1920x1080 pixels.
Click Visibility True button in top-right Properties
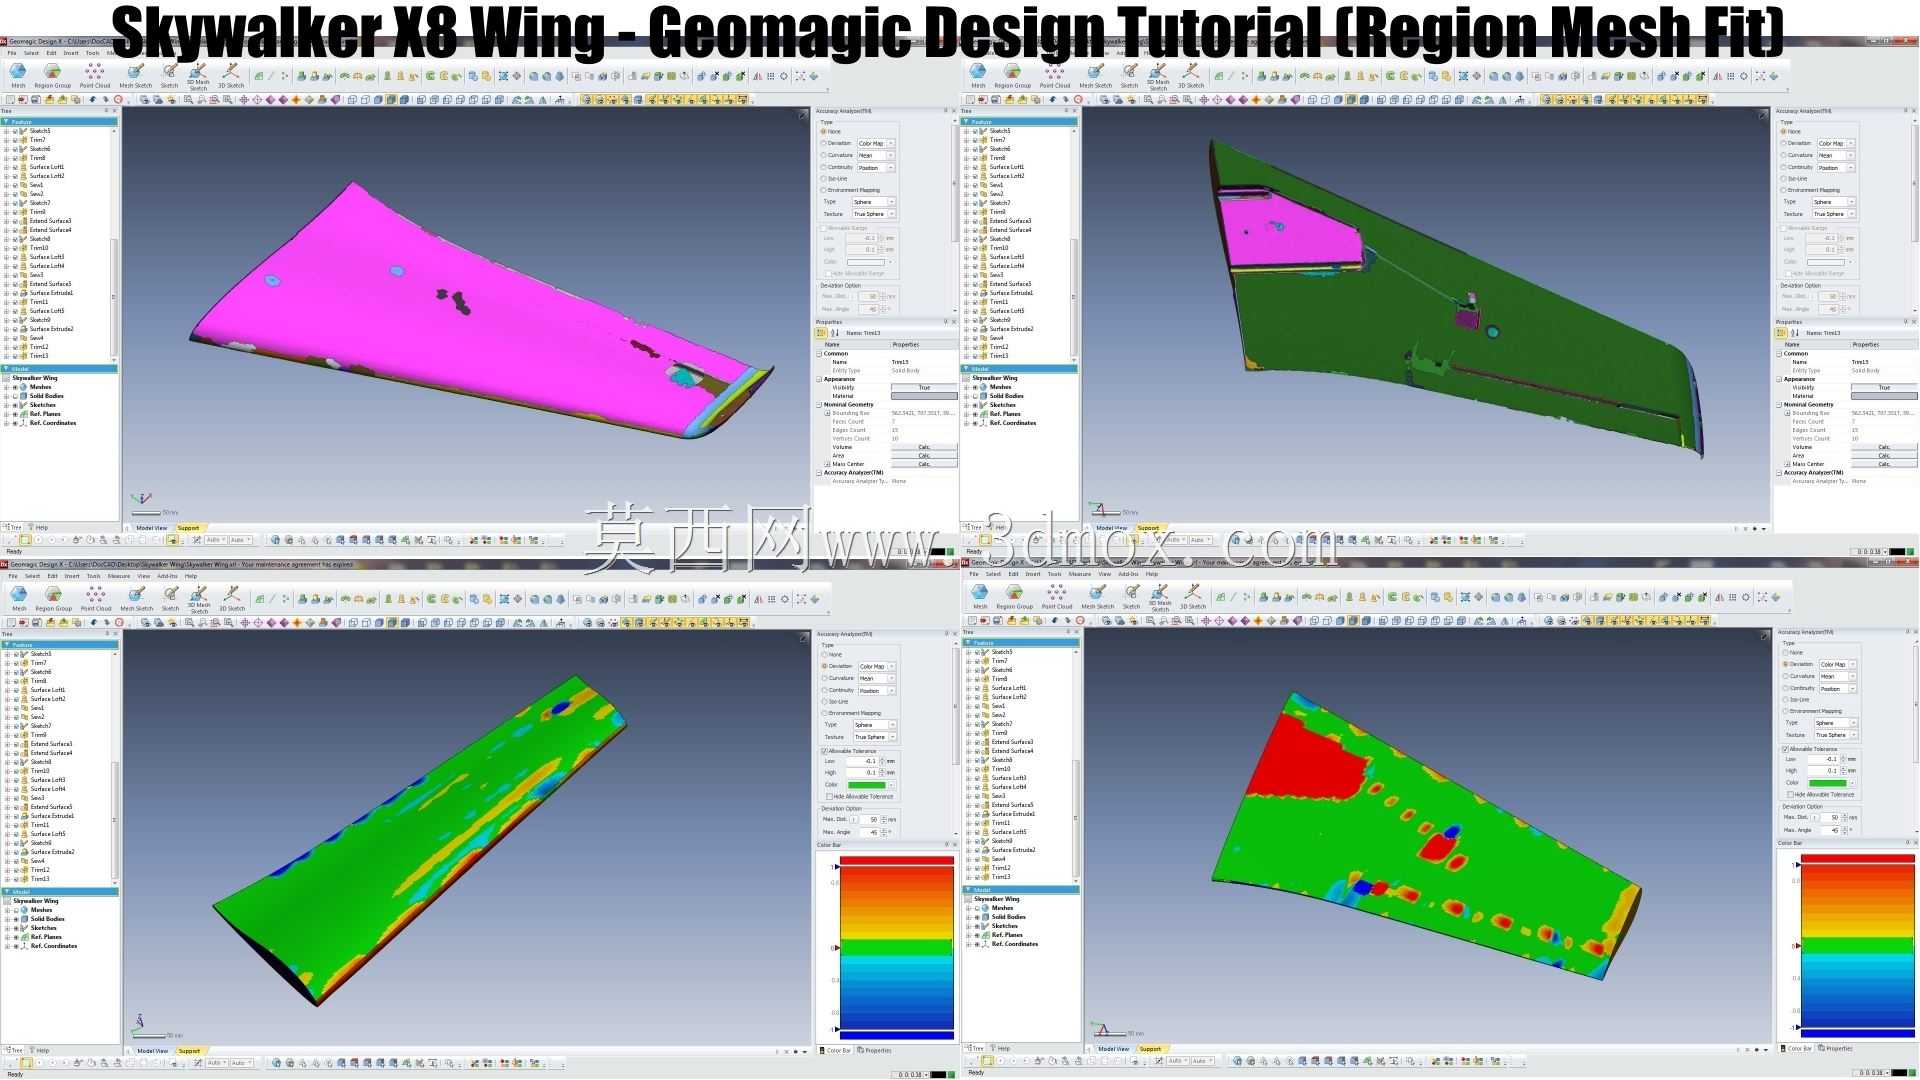[x=1884, y=388]
